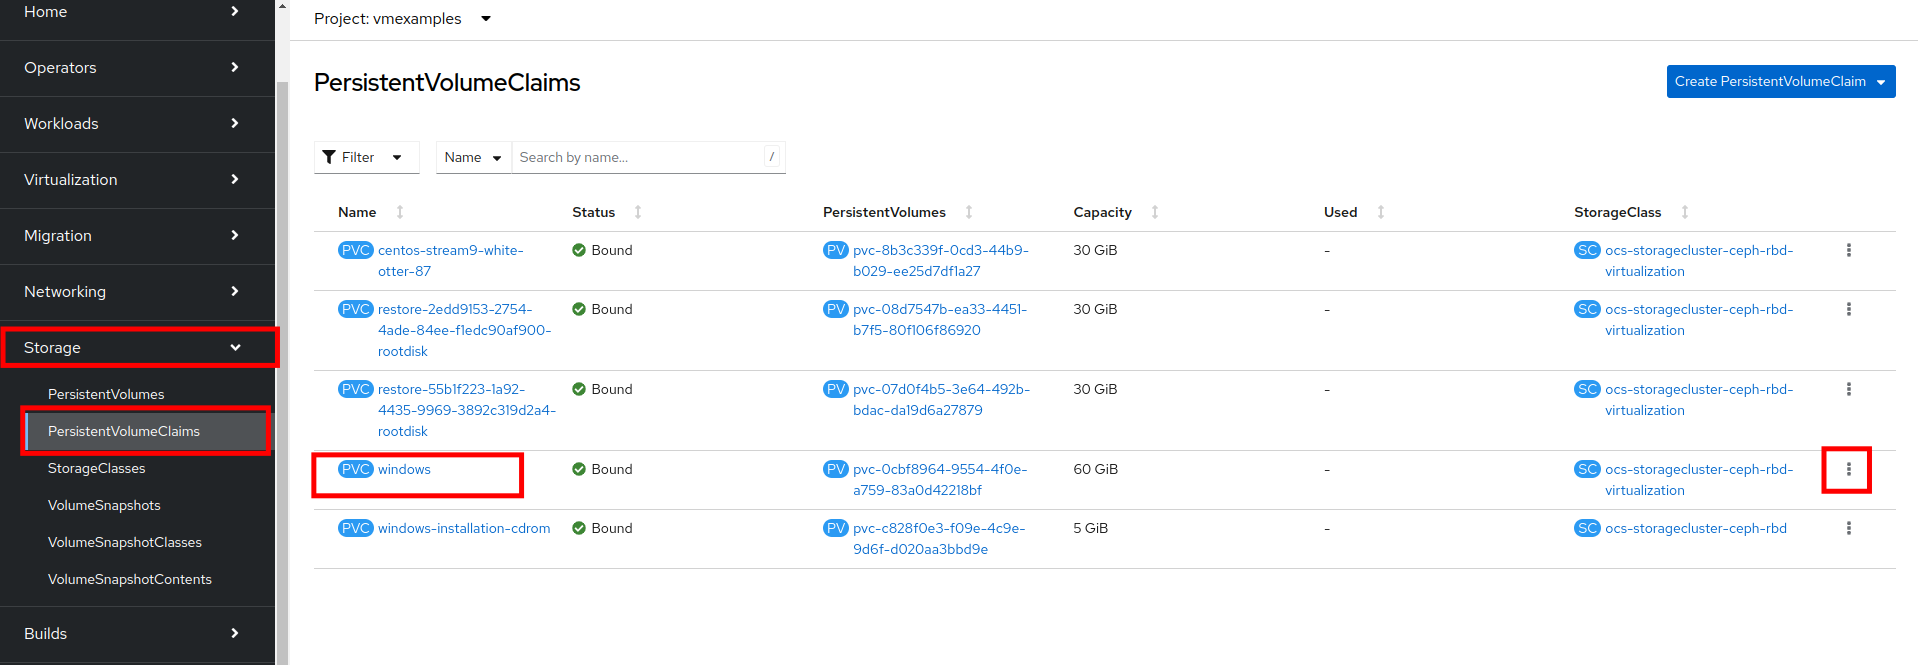Click the PersistentVolumeClaims page heading
1918x665 pixels.
point(447,82)
